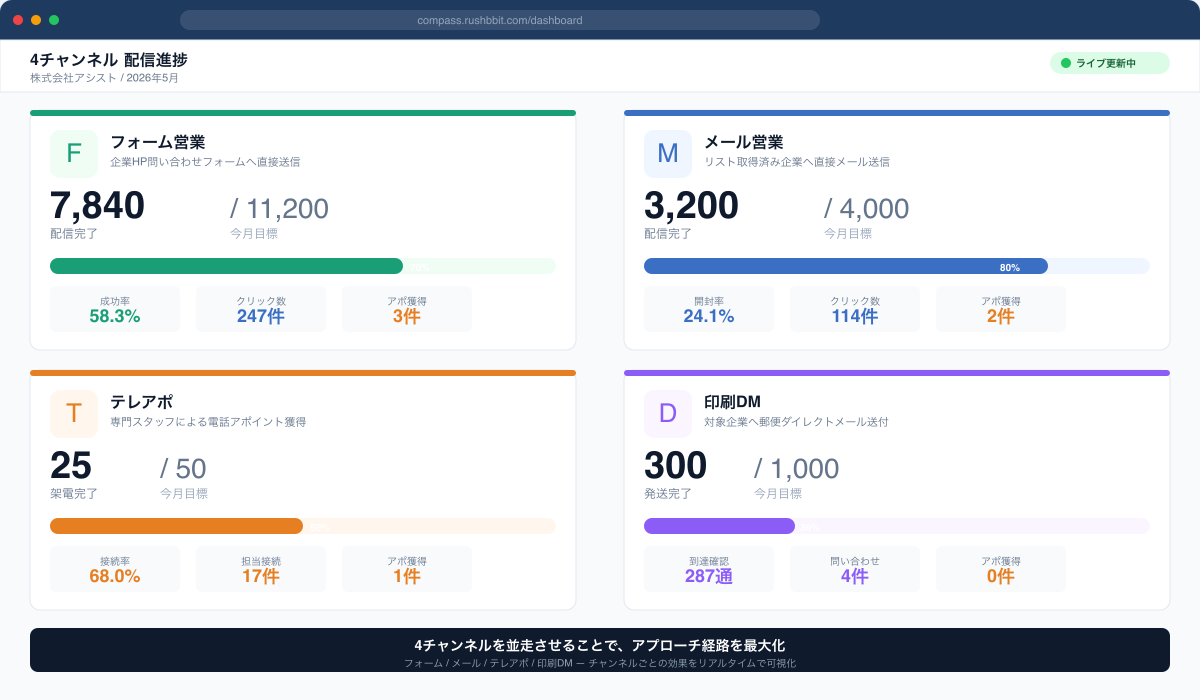Click the purple D icon for 印刷DM
This screenshot has width=1200, height=700.
tap(668, 414)
